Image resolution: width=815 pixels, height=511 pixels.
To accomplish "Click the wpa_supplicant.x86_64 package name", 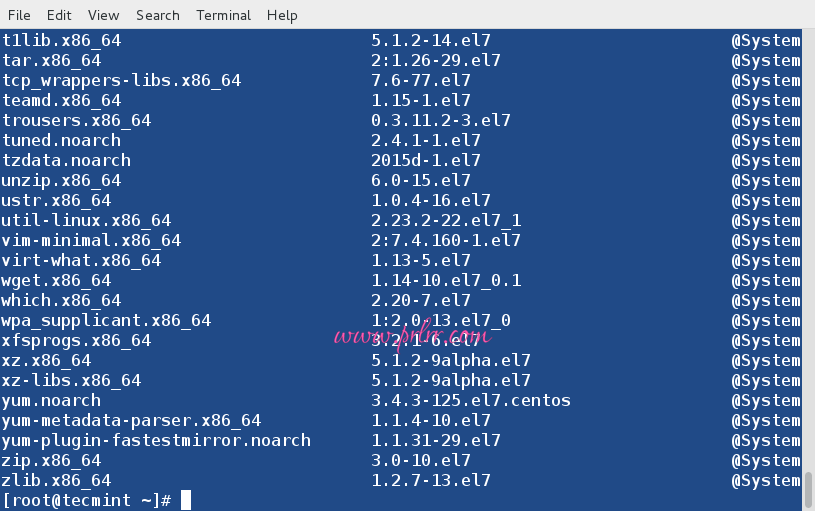I will pos(106,320).
